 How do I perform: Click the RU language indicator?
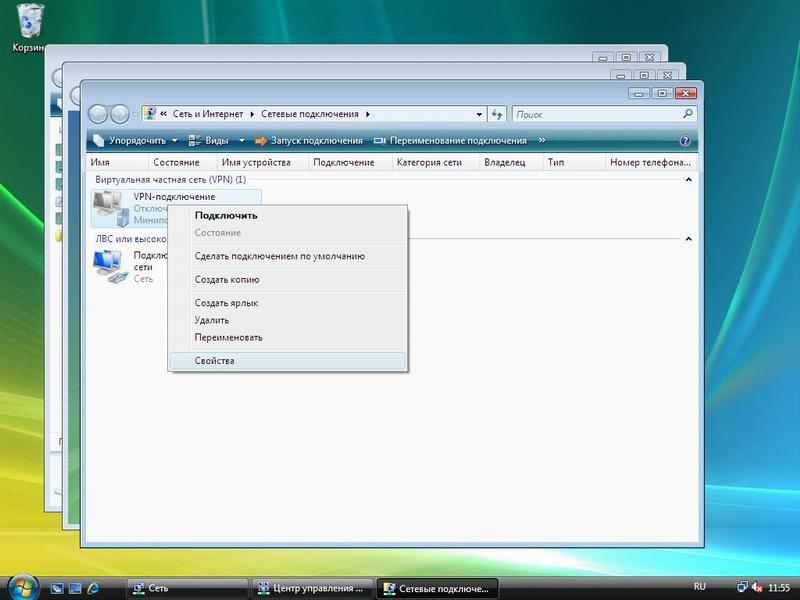[x=700, y=587]
